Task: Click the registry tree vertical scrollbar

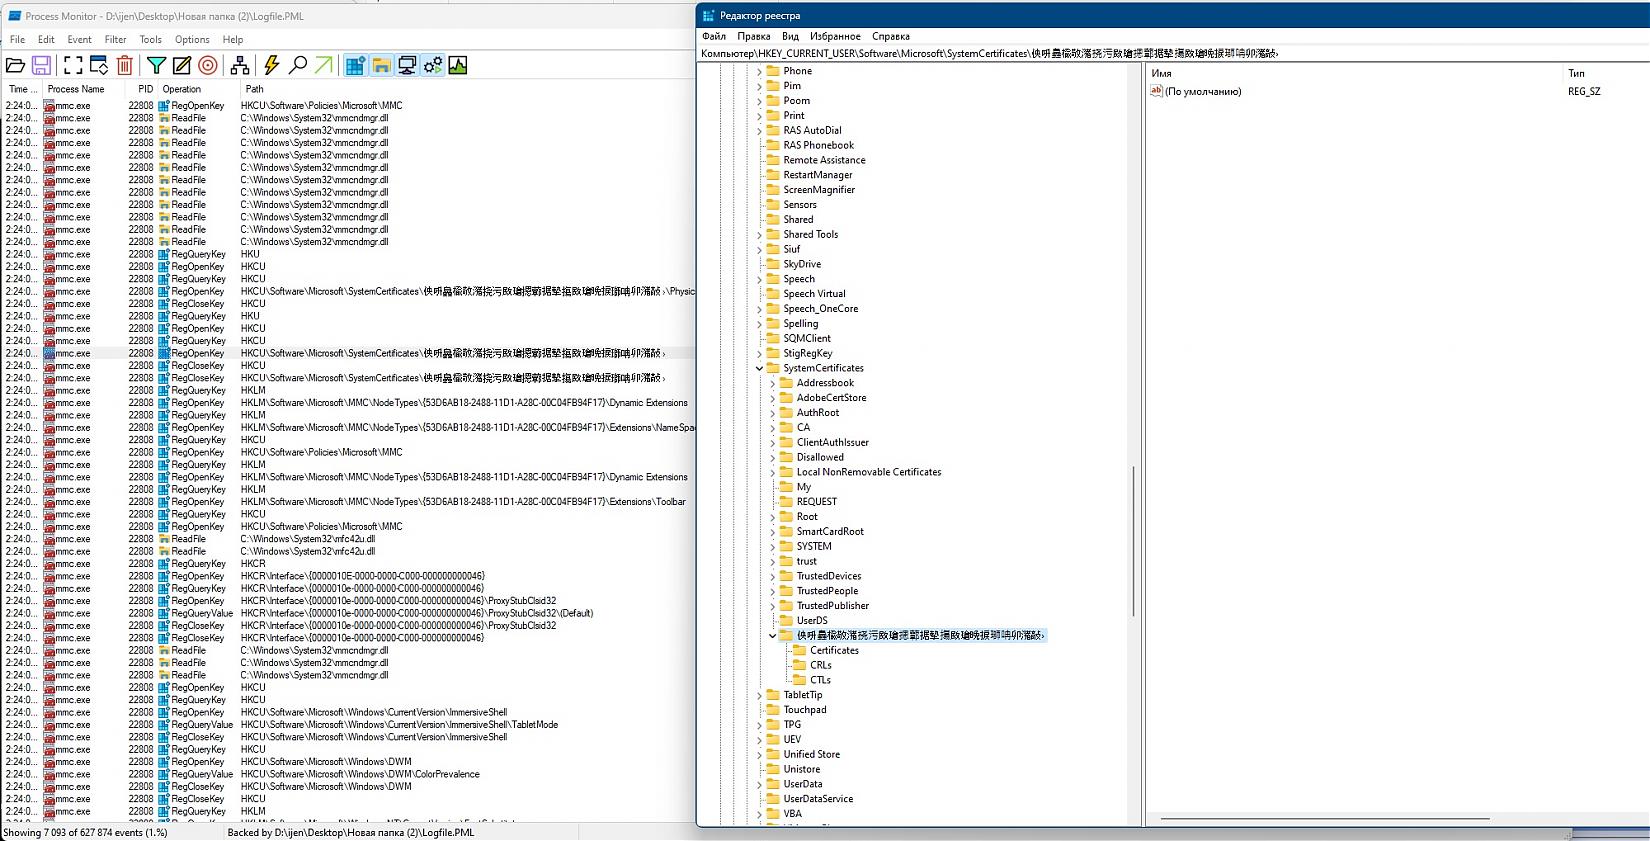Action: coord(1133,540)
